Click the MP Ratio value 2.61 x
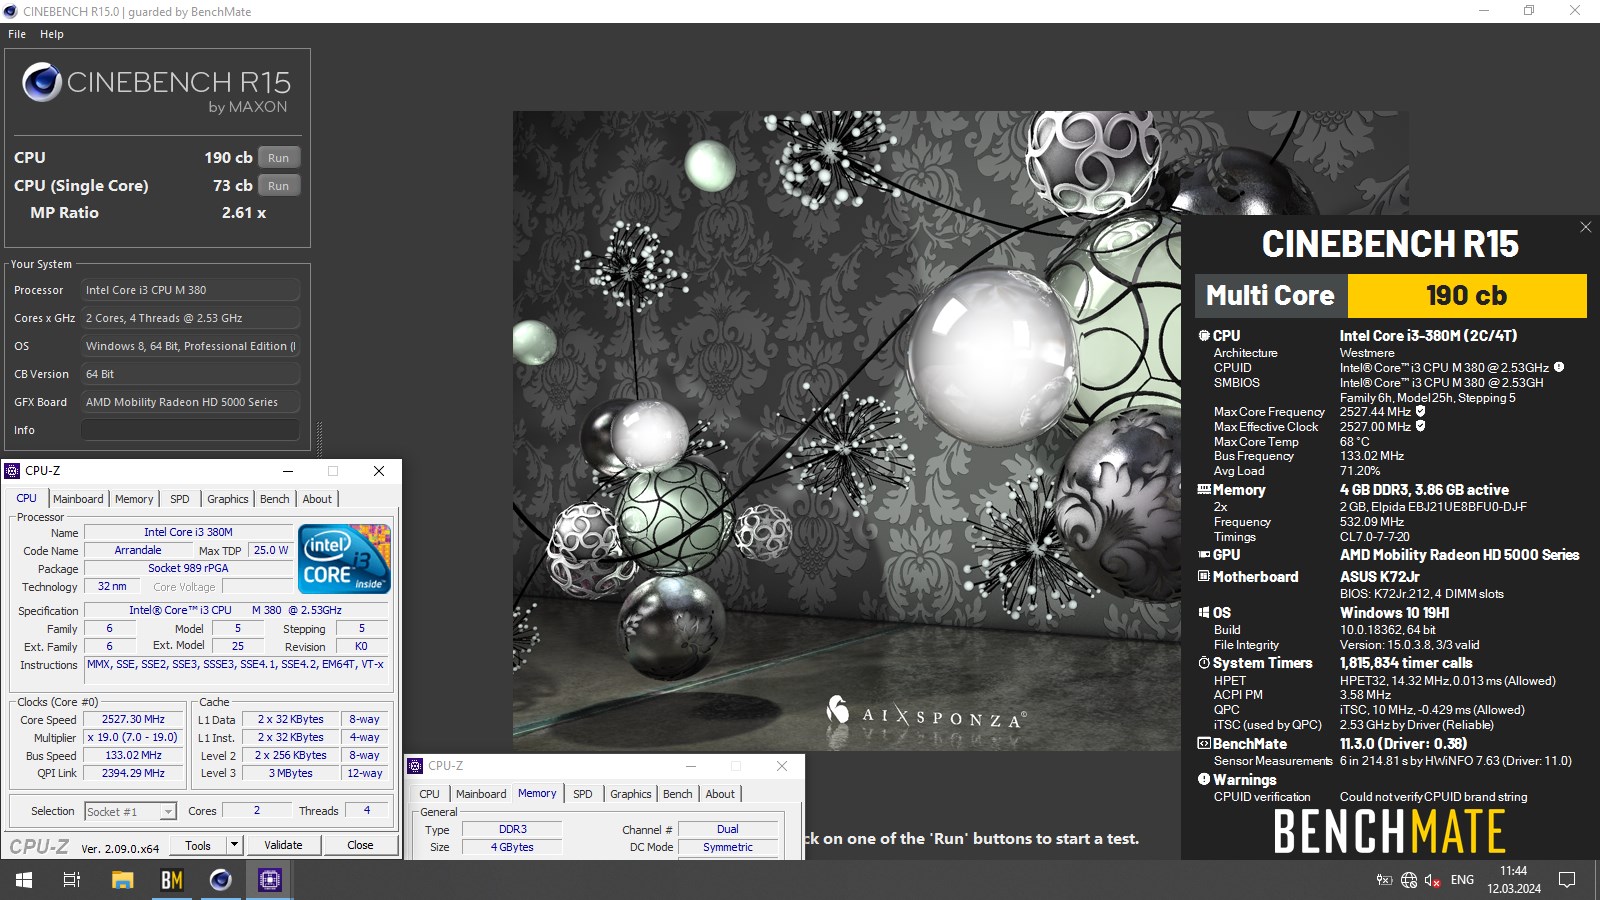This screenshot has width=1600, height=900. coord(244,213)
